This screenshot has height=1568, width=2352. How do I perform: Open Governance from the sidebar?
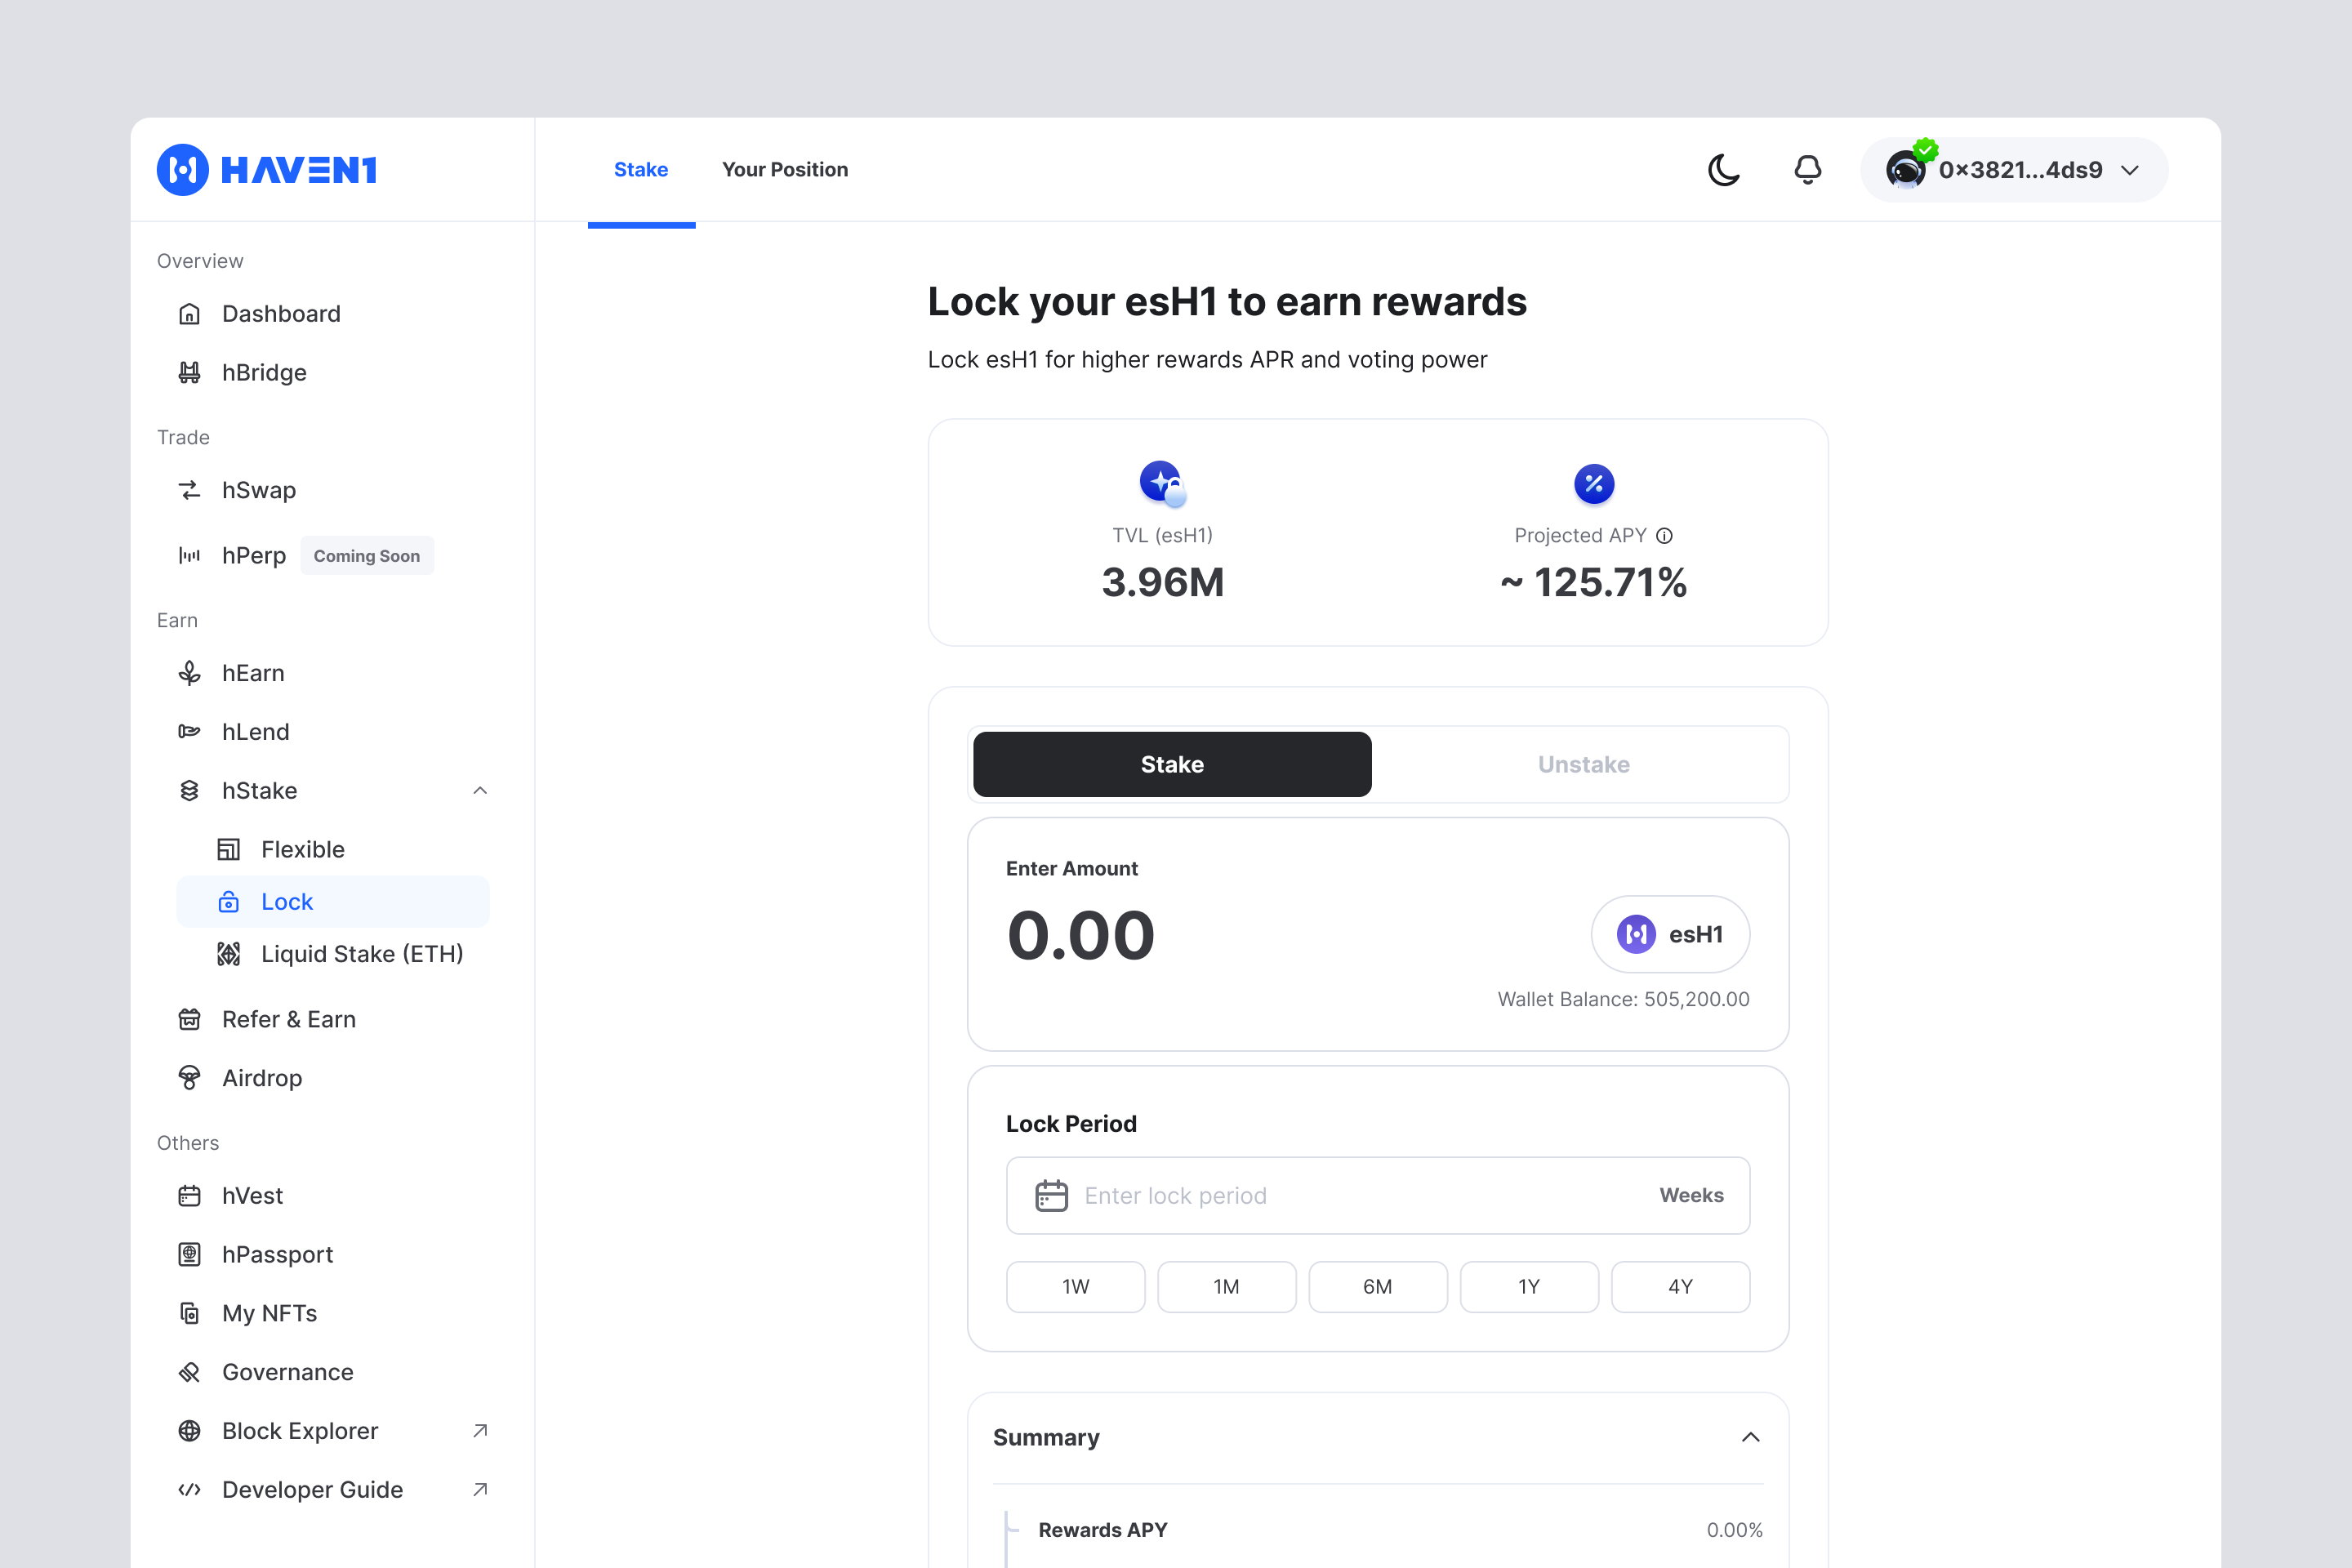point(288,1372)
